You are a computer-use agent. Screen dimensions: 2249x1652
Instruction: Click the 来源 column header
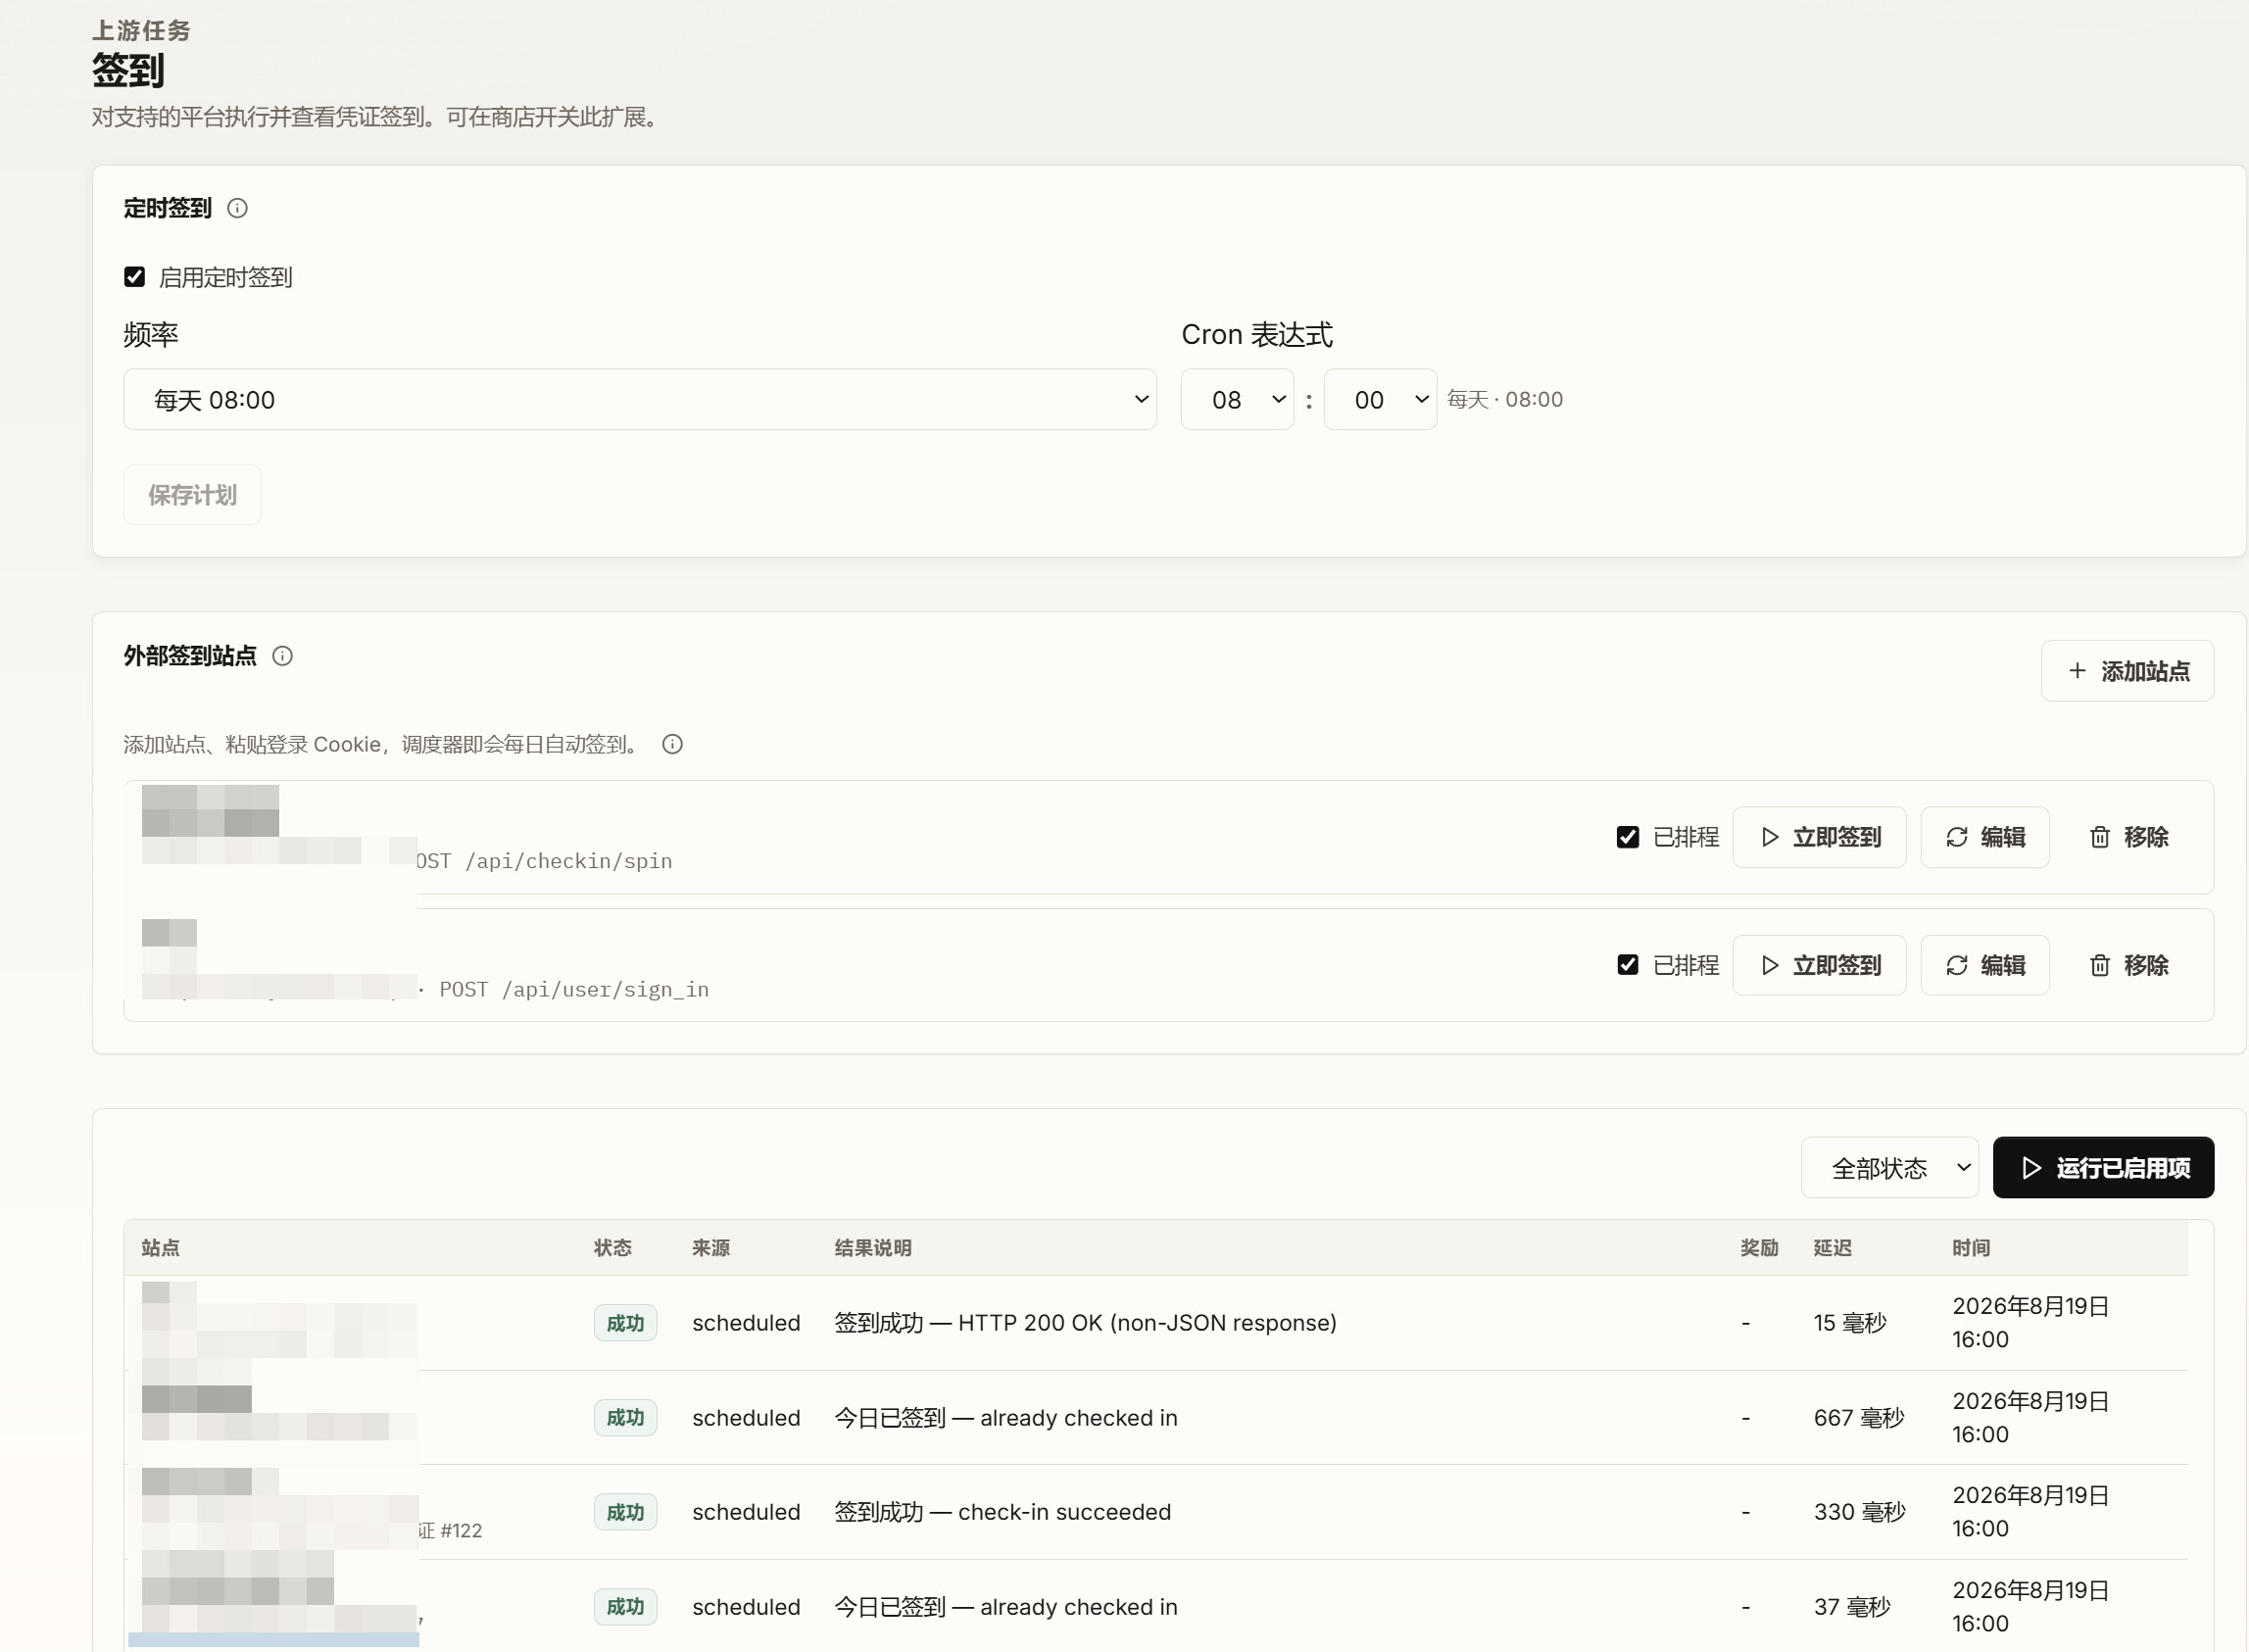click(711, 1248)
